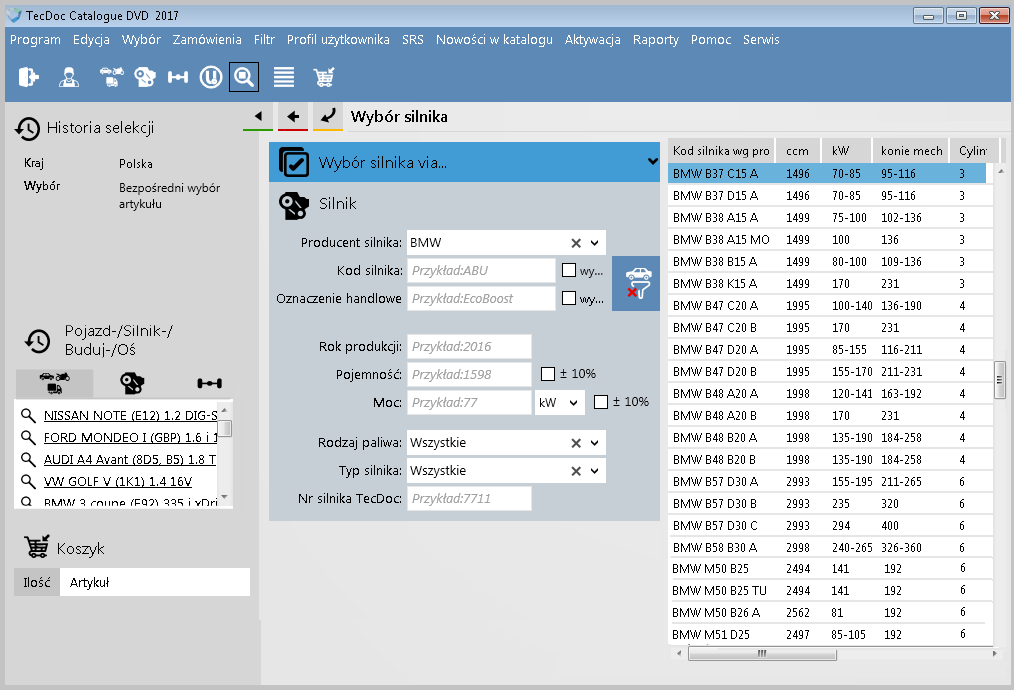The height and width of the screenshot is (690, 1016).
Task: Open vehicle selection toolbar icon
Action: click(x=111, y=77)
